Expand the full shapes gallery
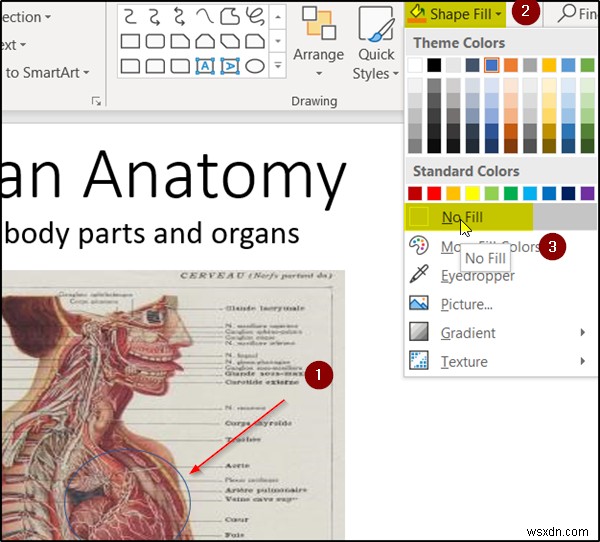The width and height of the screenshot is (600, 542). coord(278,66)
